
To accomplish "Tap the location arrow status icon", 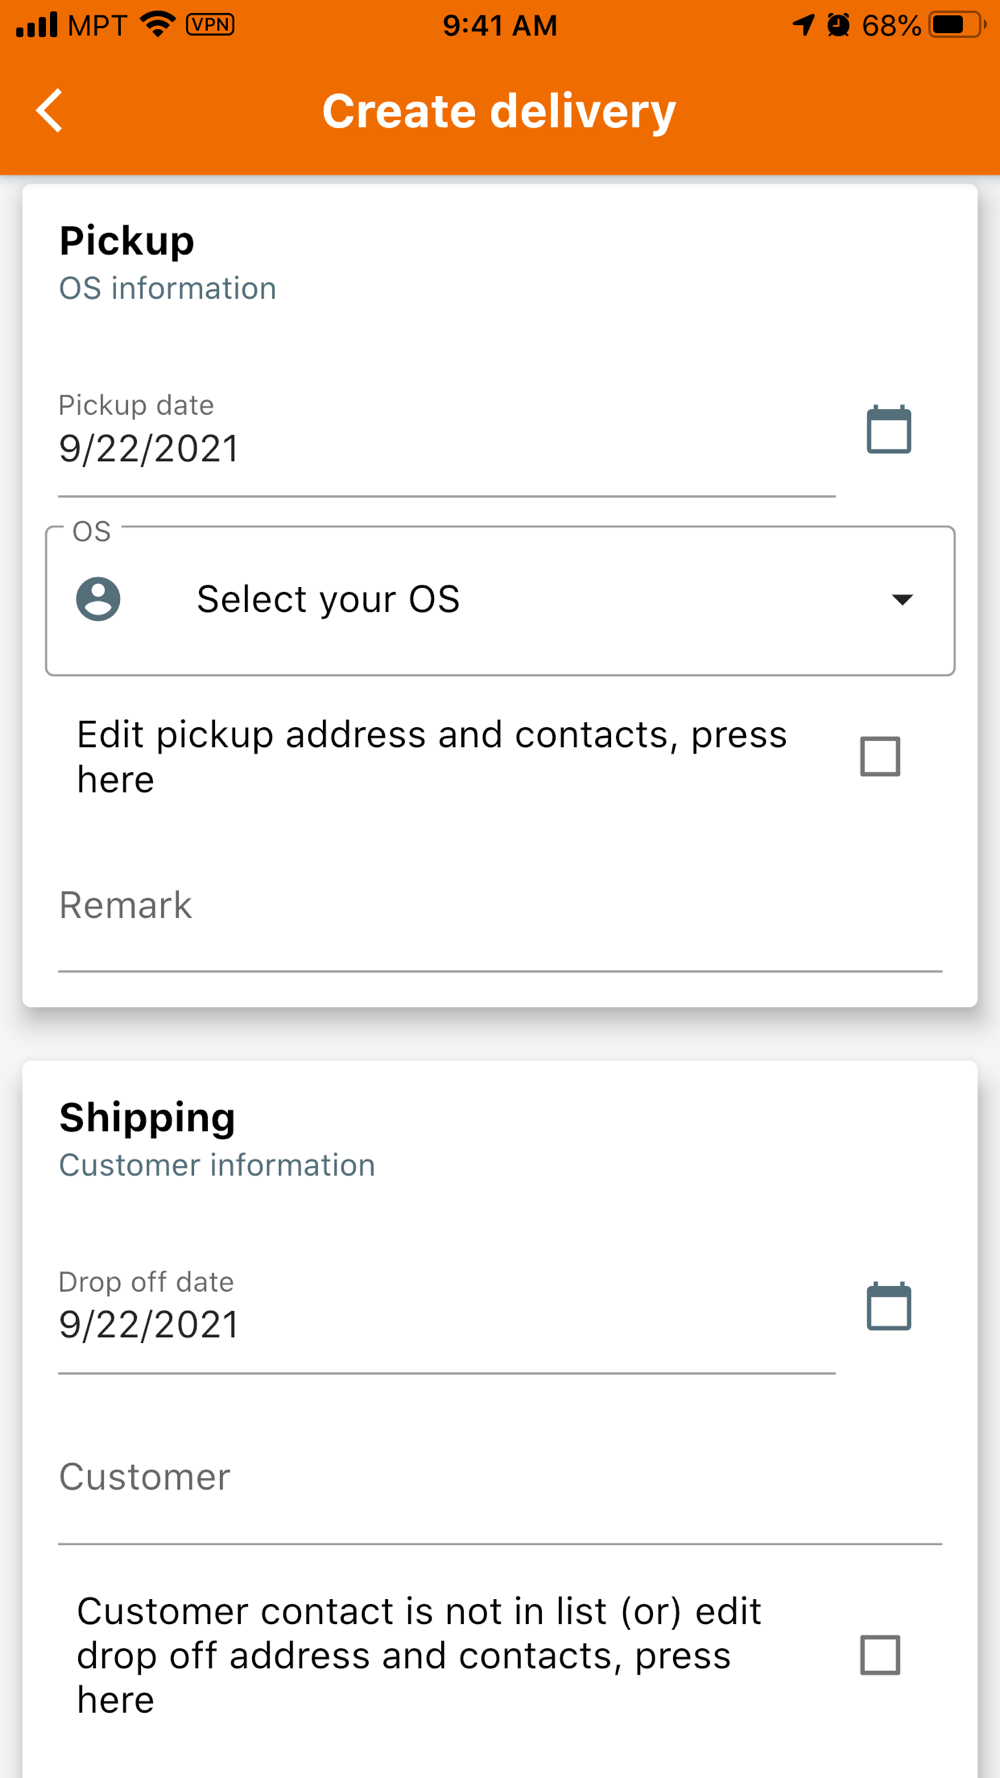I will tap(803, 25).
